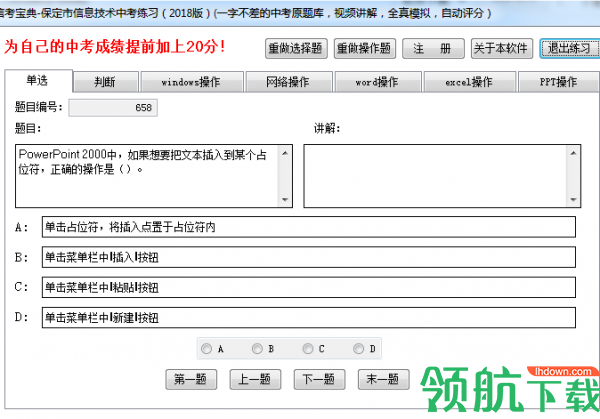The height and width of the screenshot is (419, 600).
Task: Jump to last question 末一题
Action: point(383,379)
